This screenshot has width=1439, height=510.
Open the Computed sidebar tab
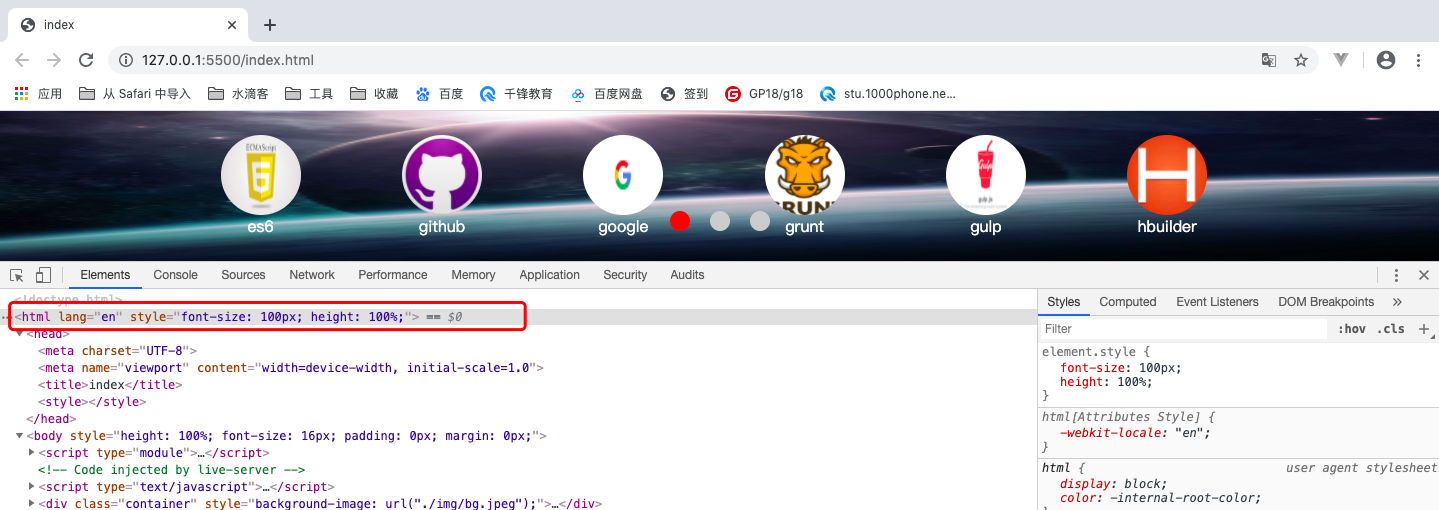pyautogui.click(x=1128, y=302)
